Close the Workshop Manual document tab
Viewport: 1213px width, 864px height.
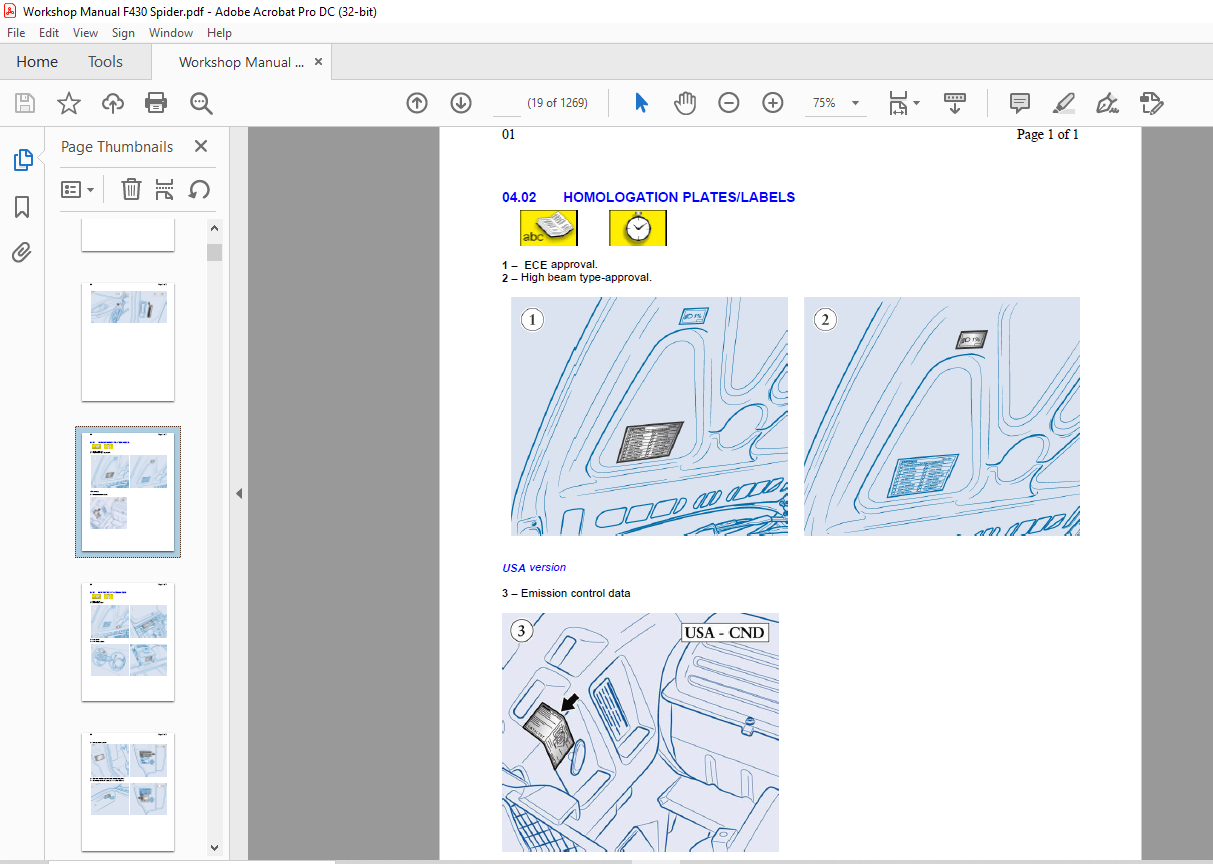tap(319, 62)
